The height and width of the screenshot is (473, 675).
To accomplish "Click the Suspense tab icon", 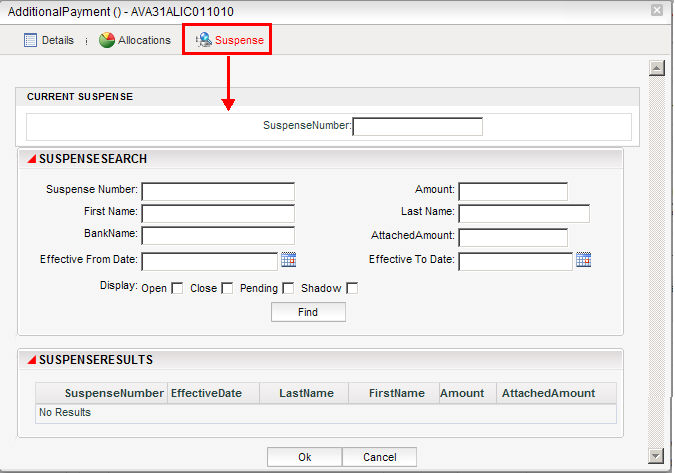I will [204, 40].
